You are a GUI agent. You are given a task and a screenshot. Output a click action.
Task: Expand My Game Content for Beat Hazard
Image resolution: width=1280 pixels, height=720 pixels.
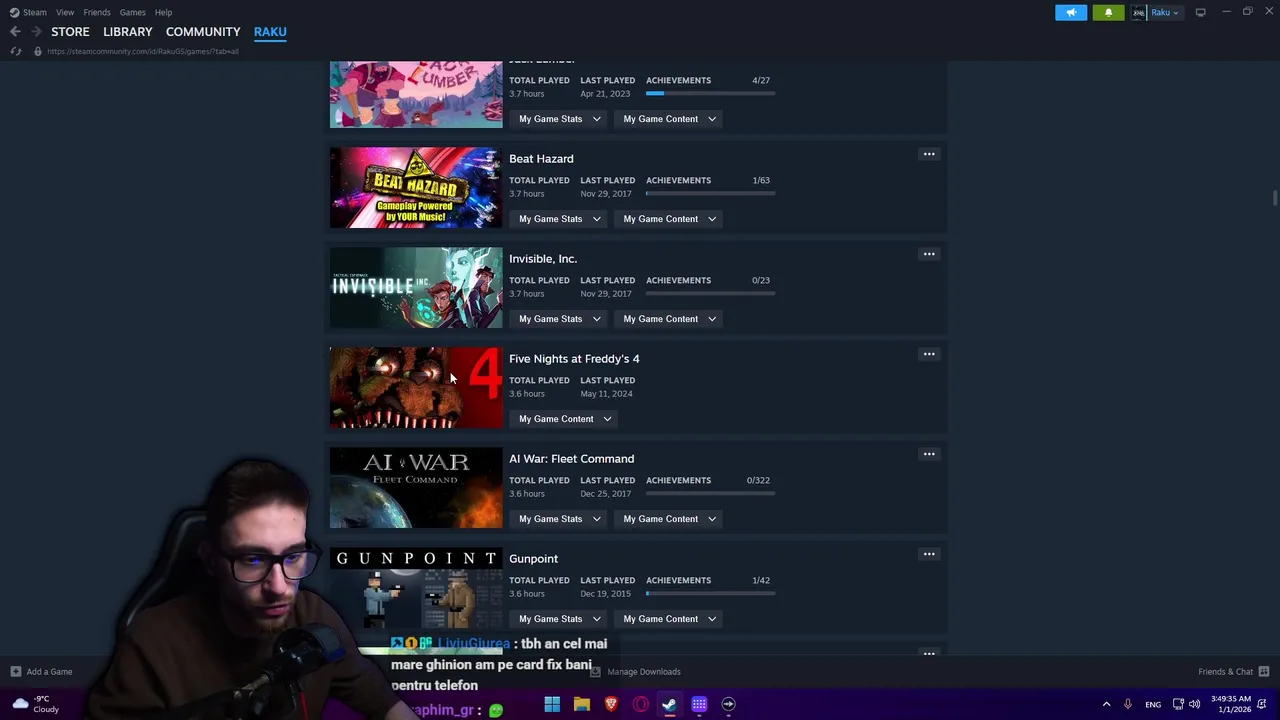point(669,219)
